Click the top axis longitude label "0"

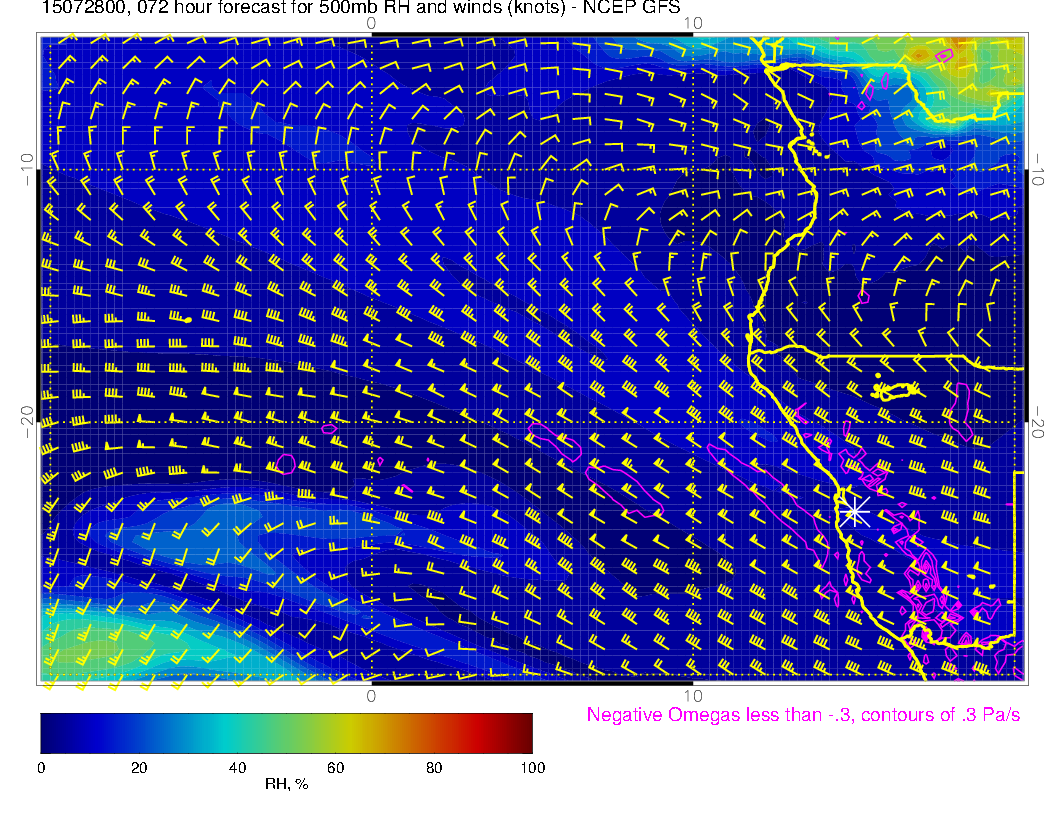(371, 24)
